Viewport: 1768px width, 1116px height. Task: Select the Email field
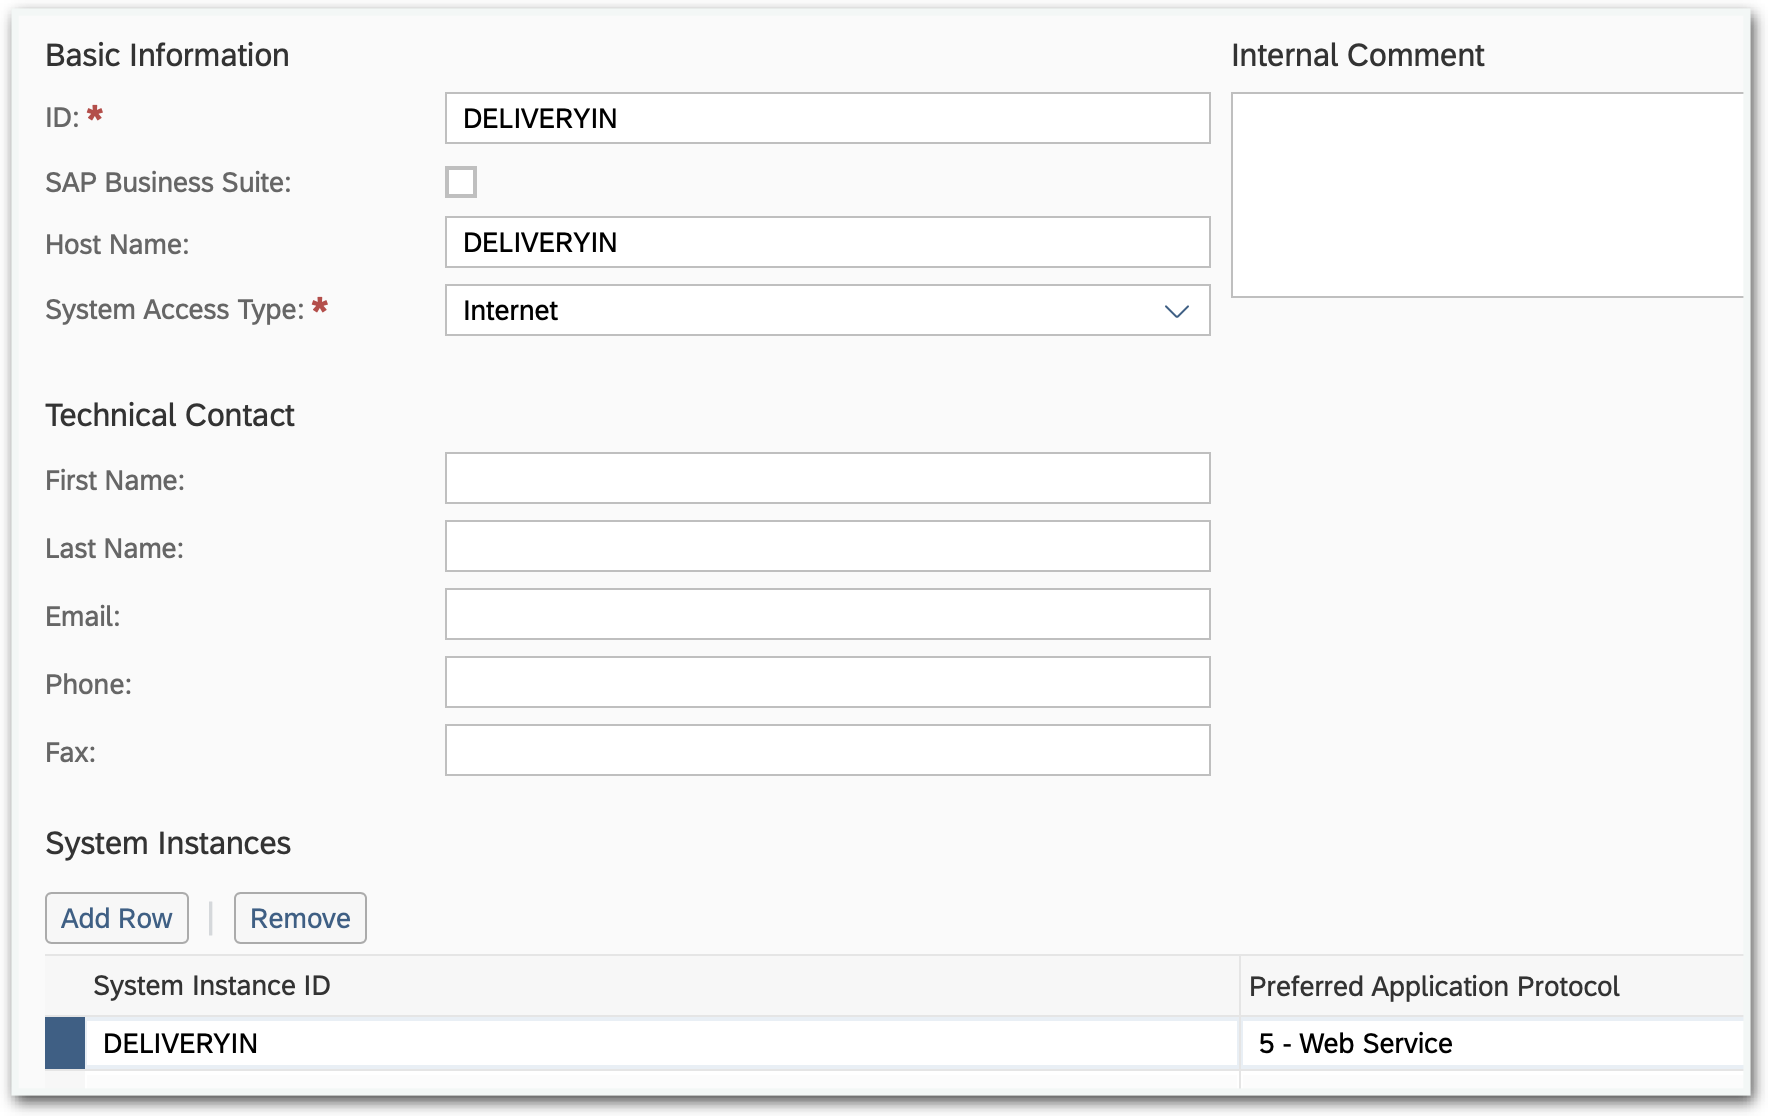pos(827,614)
